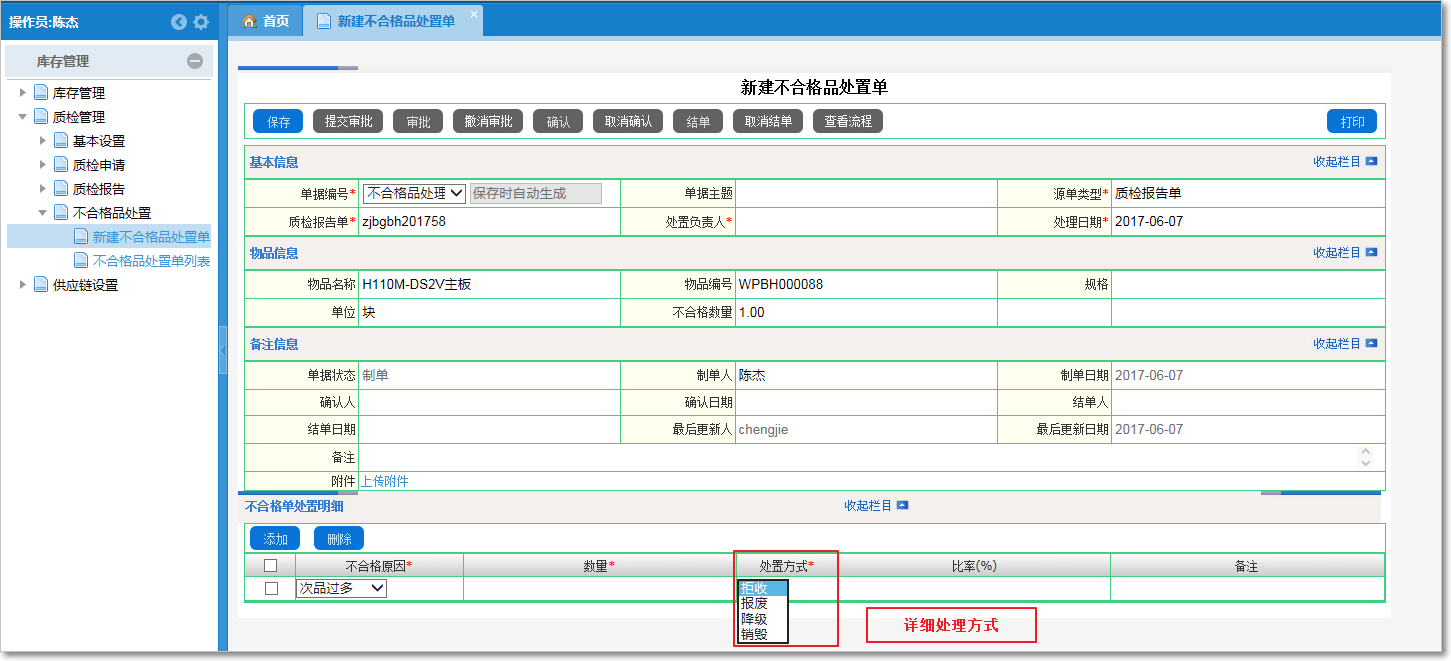Click the 处置负责人 input field

point(865,222)
